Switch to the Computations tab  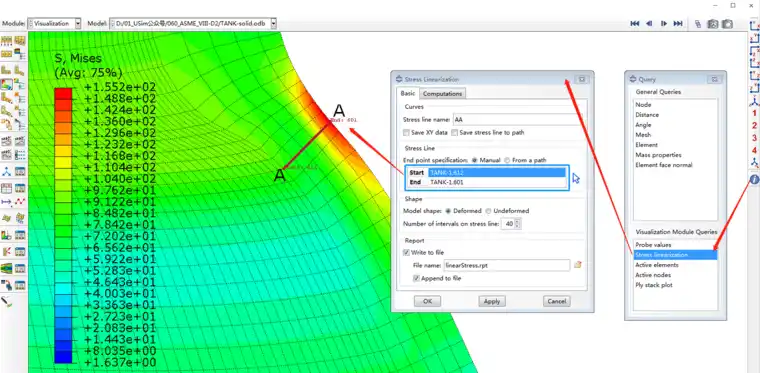pos(442,93)
